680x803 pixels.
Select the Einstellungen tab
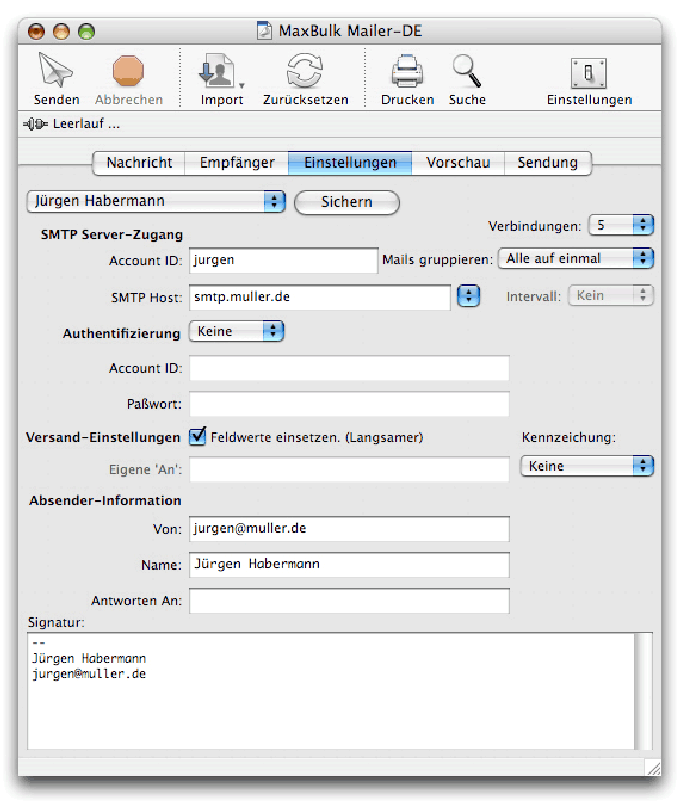(350, 163)
